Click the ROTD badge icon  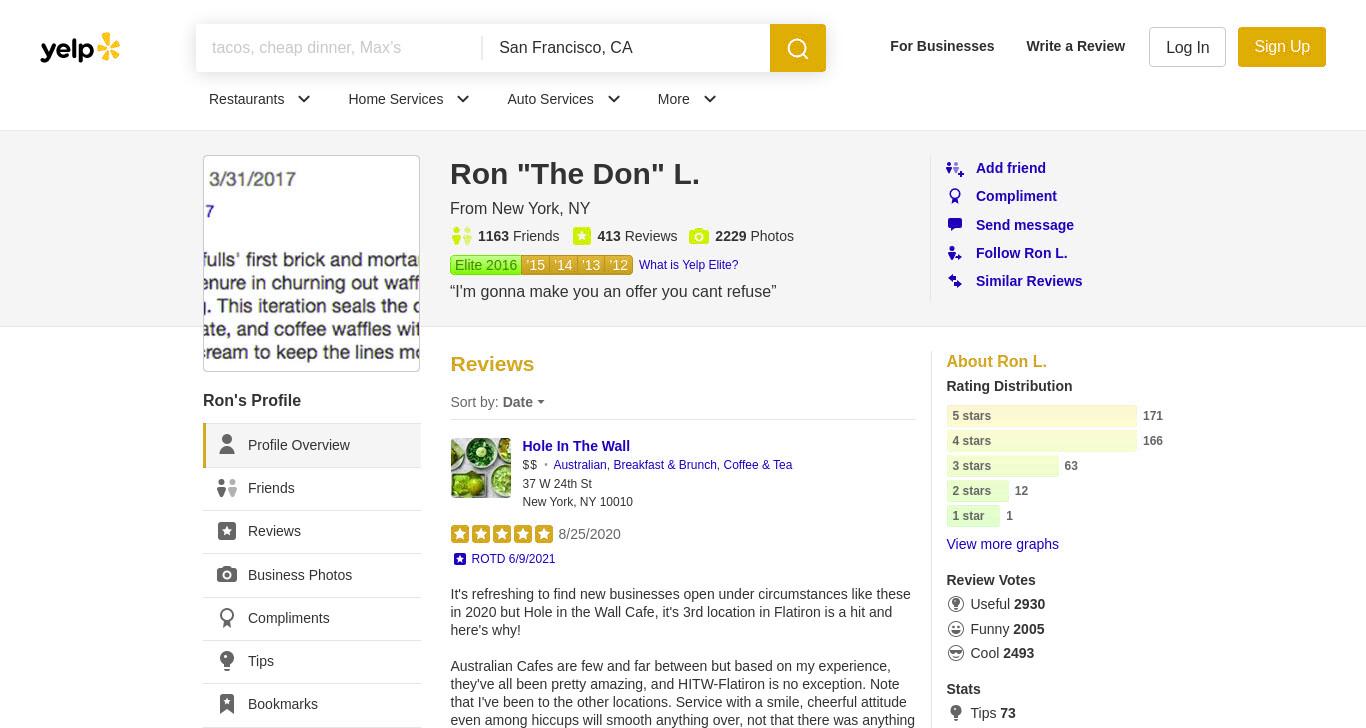tap(460, 559)
